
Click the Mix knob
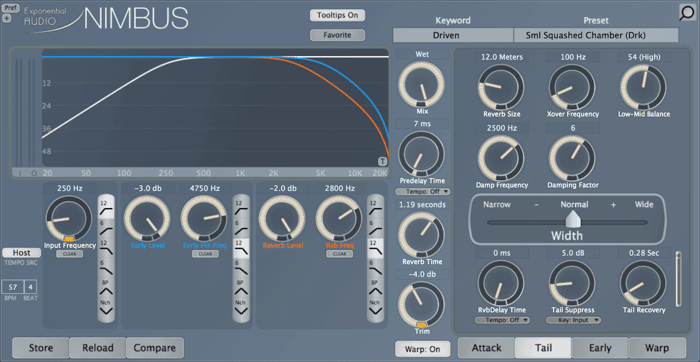tap(421, 84)
